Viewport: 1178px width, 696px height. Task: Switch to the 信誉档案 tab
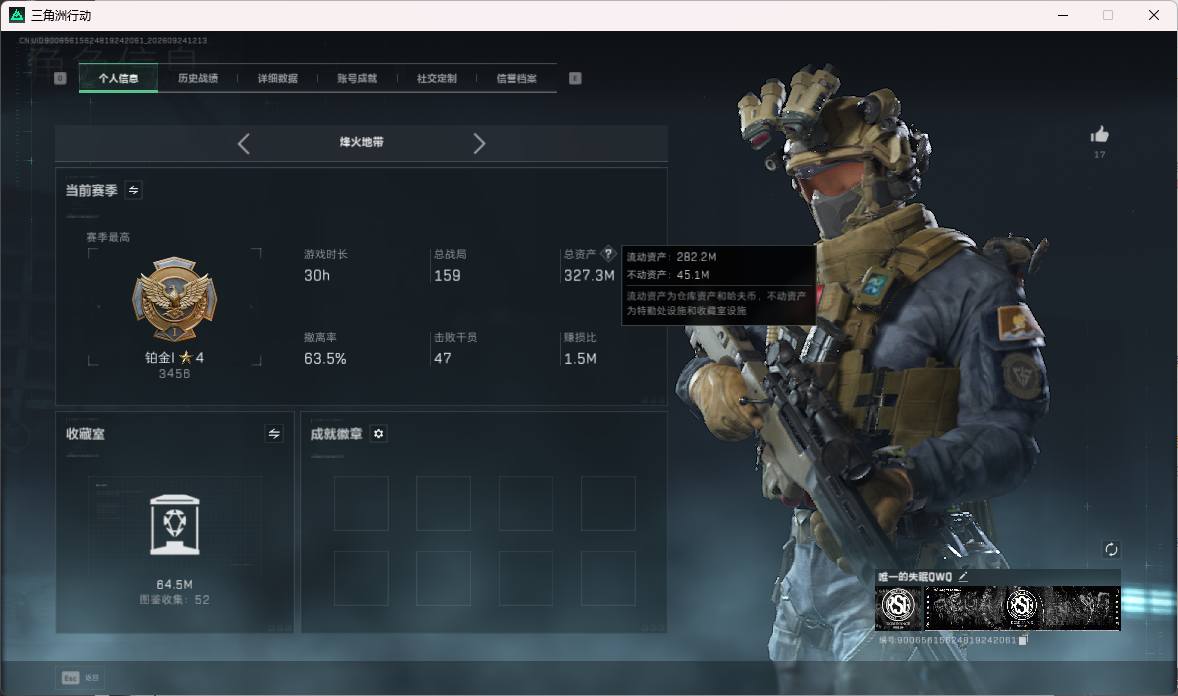516,78
